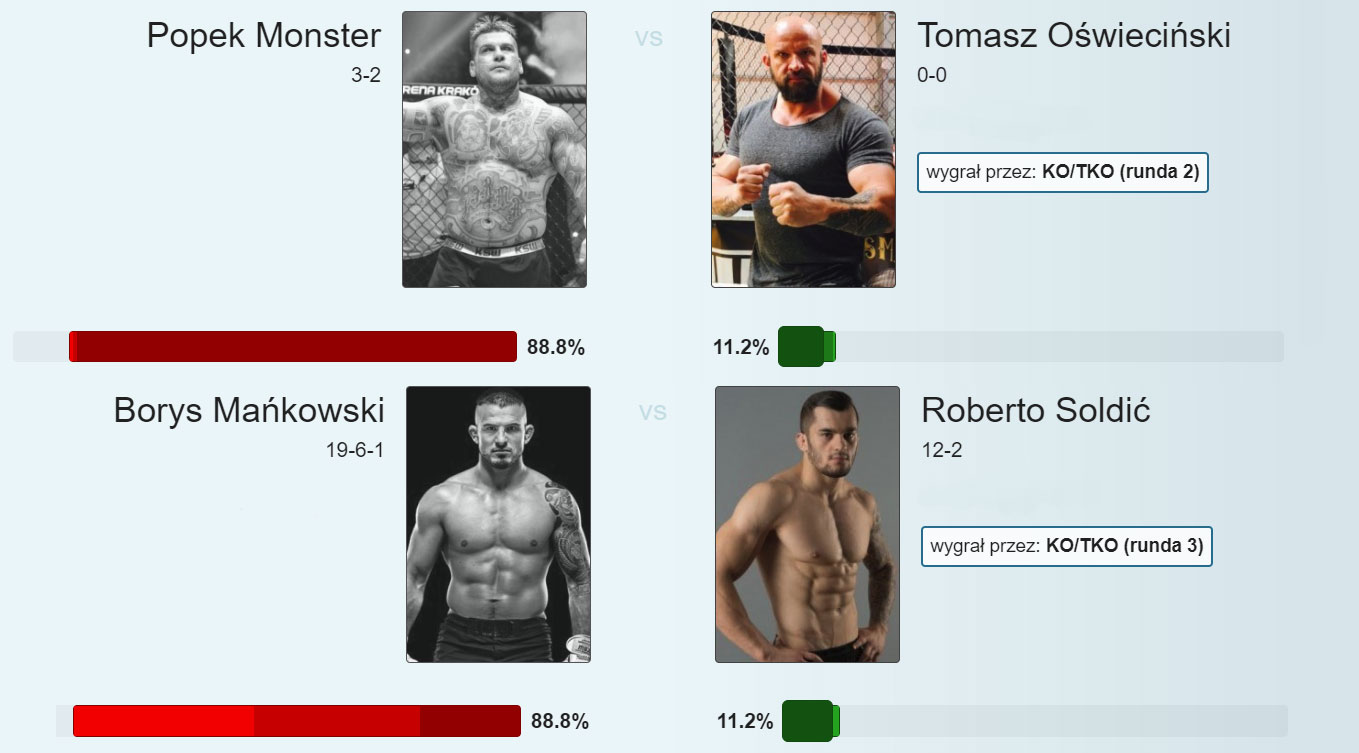The width and height of the screenshot is (1359, 753).
Task: Click the vs label between Popek and Oświeciński
Action: coord(649,38)
